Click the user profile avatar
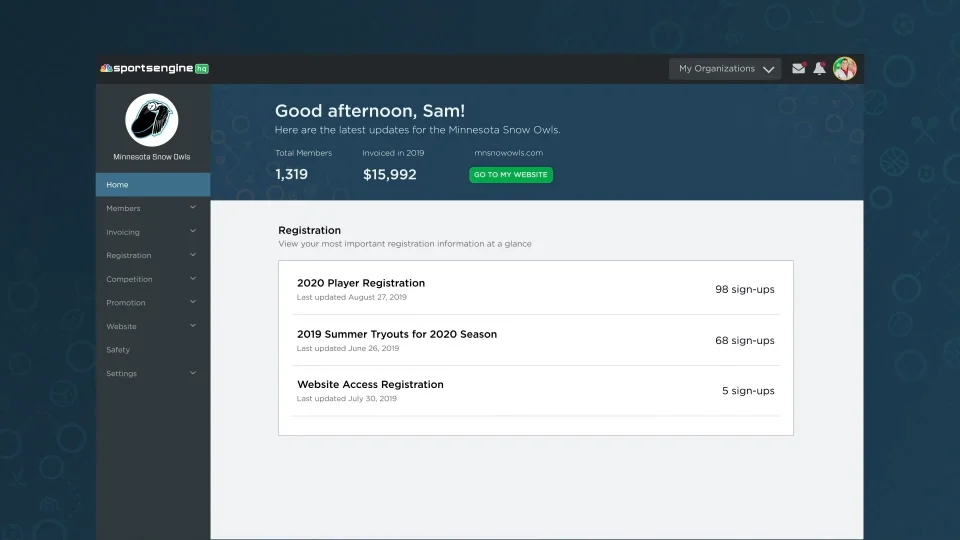The height and width of the screenshot is (540, 960). (x=845, y=69)
